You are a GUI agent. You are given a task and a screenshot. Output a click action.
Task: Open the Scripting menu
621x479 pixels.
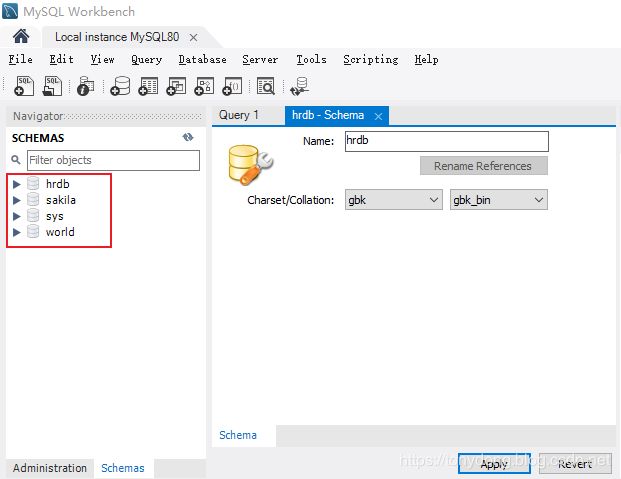(x=371, y=59)
